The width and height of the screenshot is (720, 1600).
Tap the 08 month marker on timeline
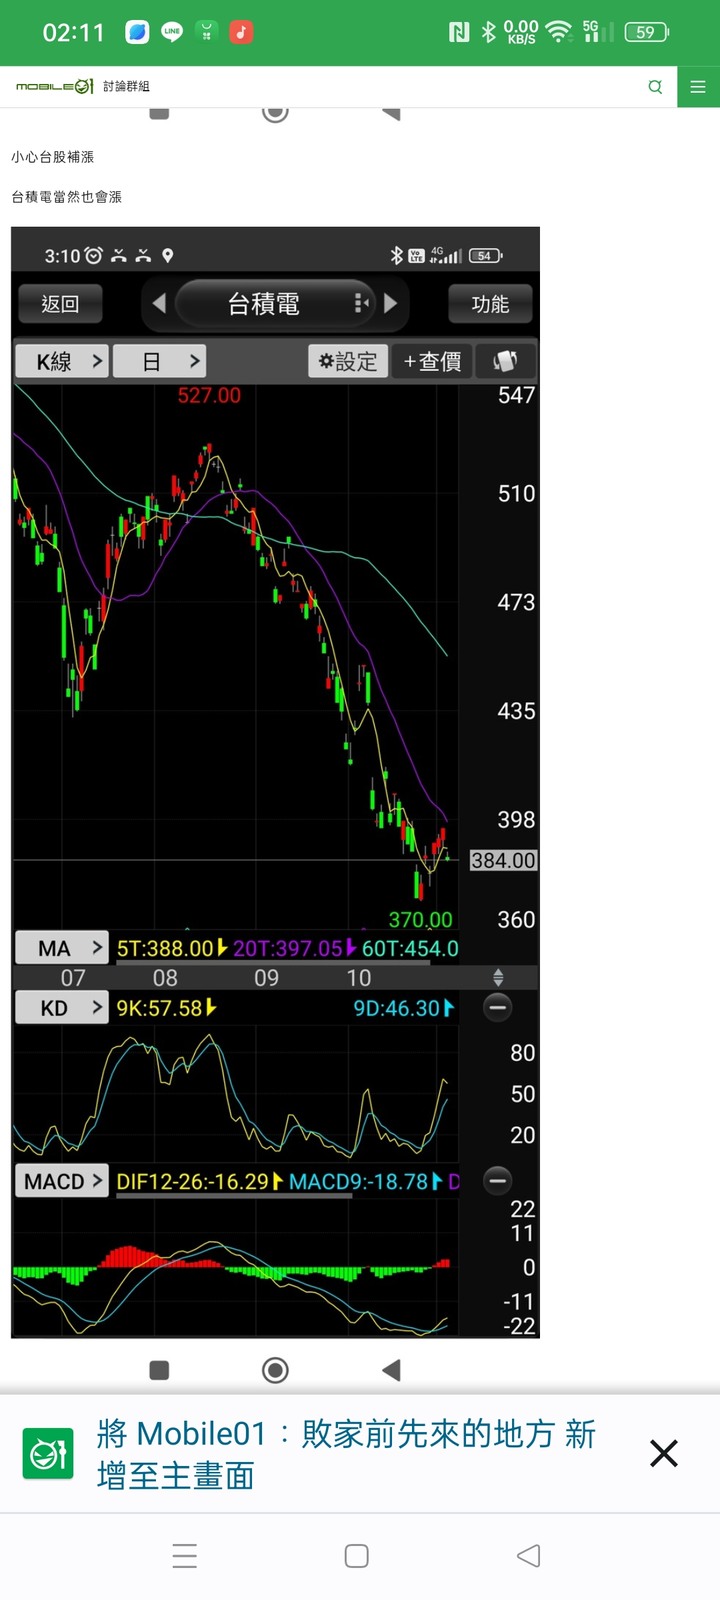click(x=165, y=978)
